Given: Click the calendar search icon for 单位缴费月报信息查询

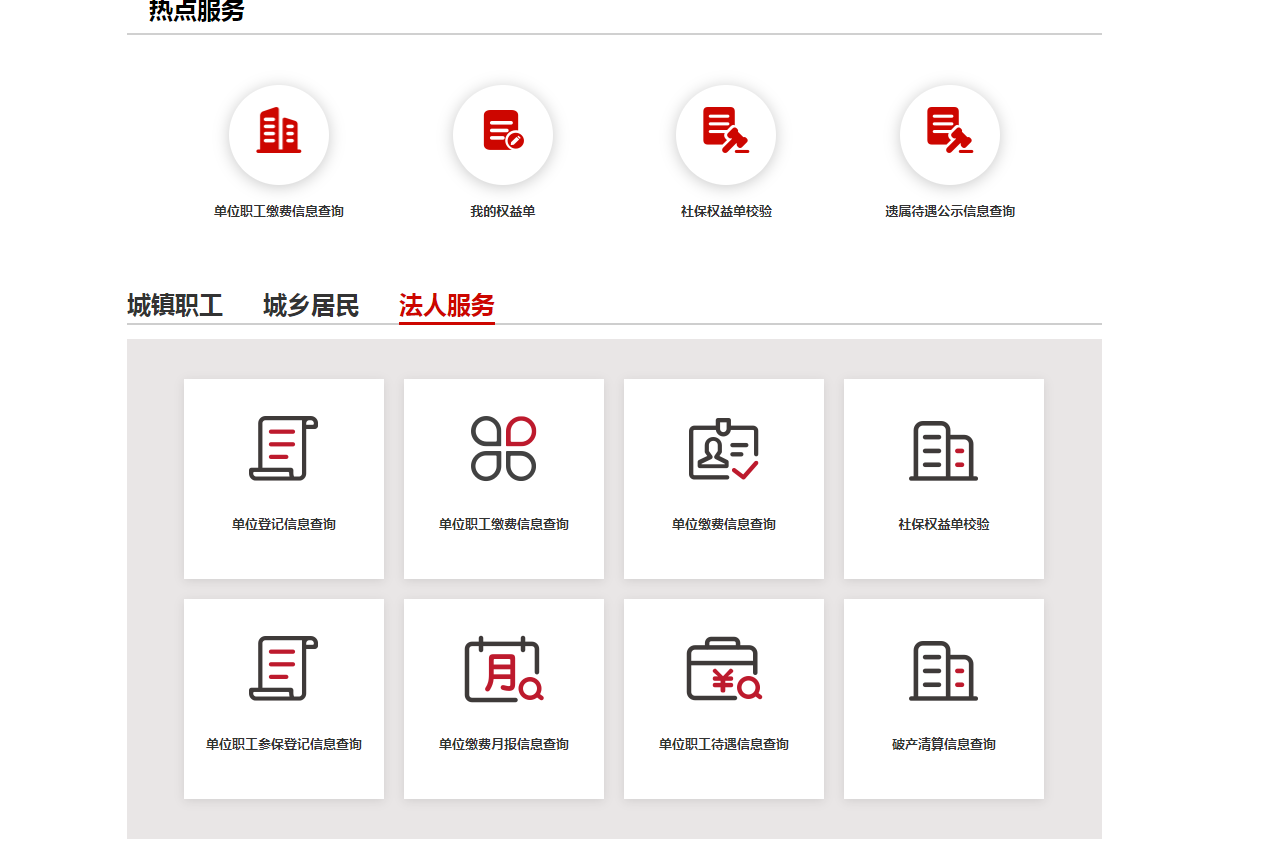Looking at the screenshot, I should point(503,668).
